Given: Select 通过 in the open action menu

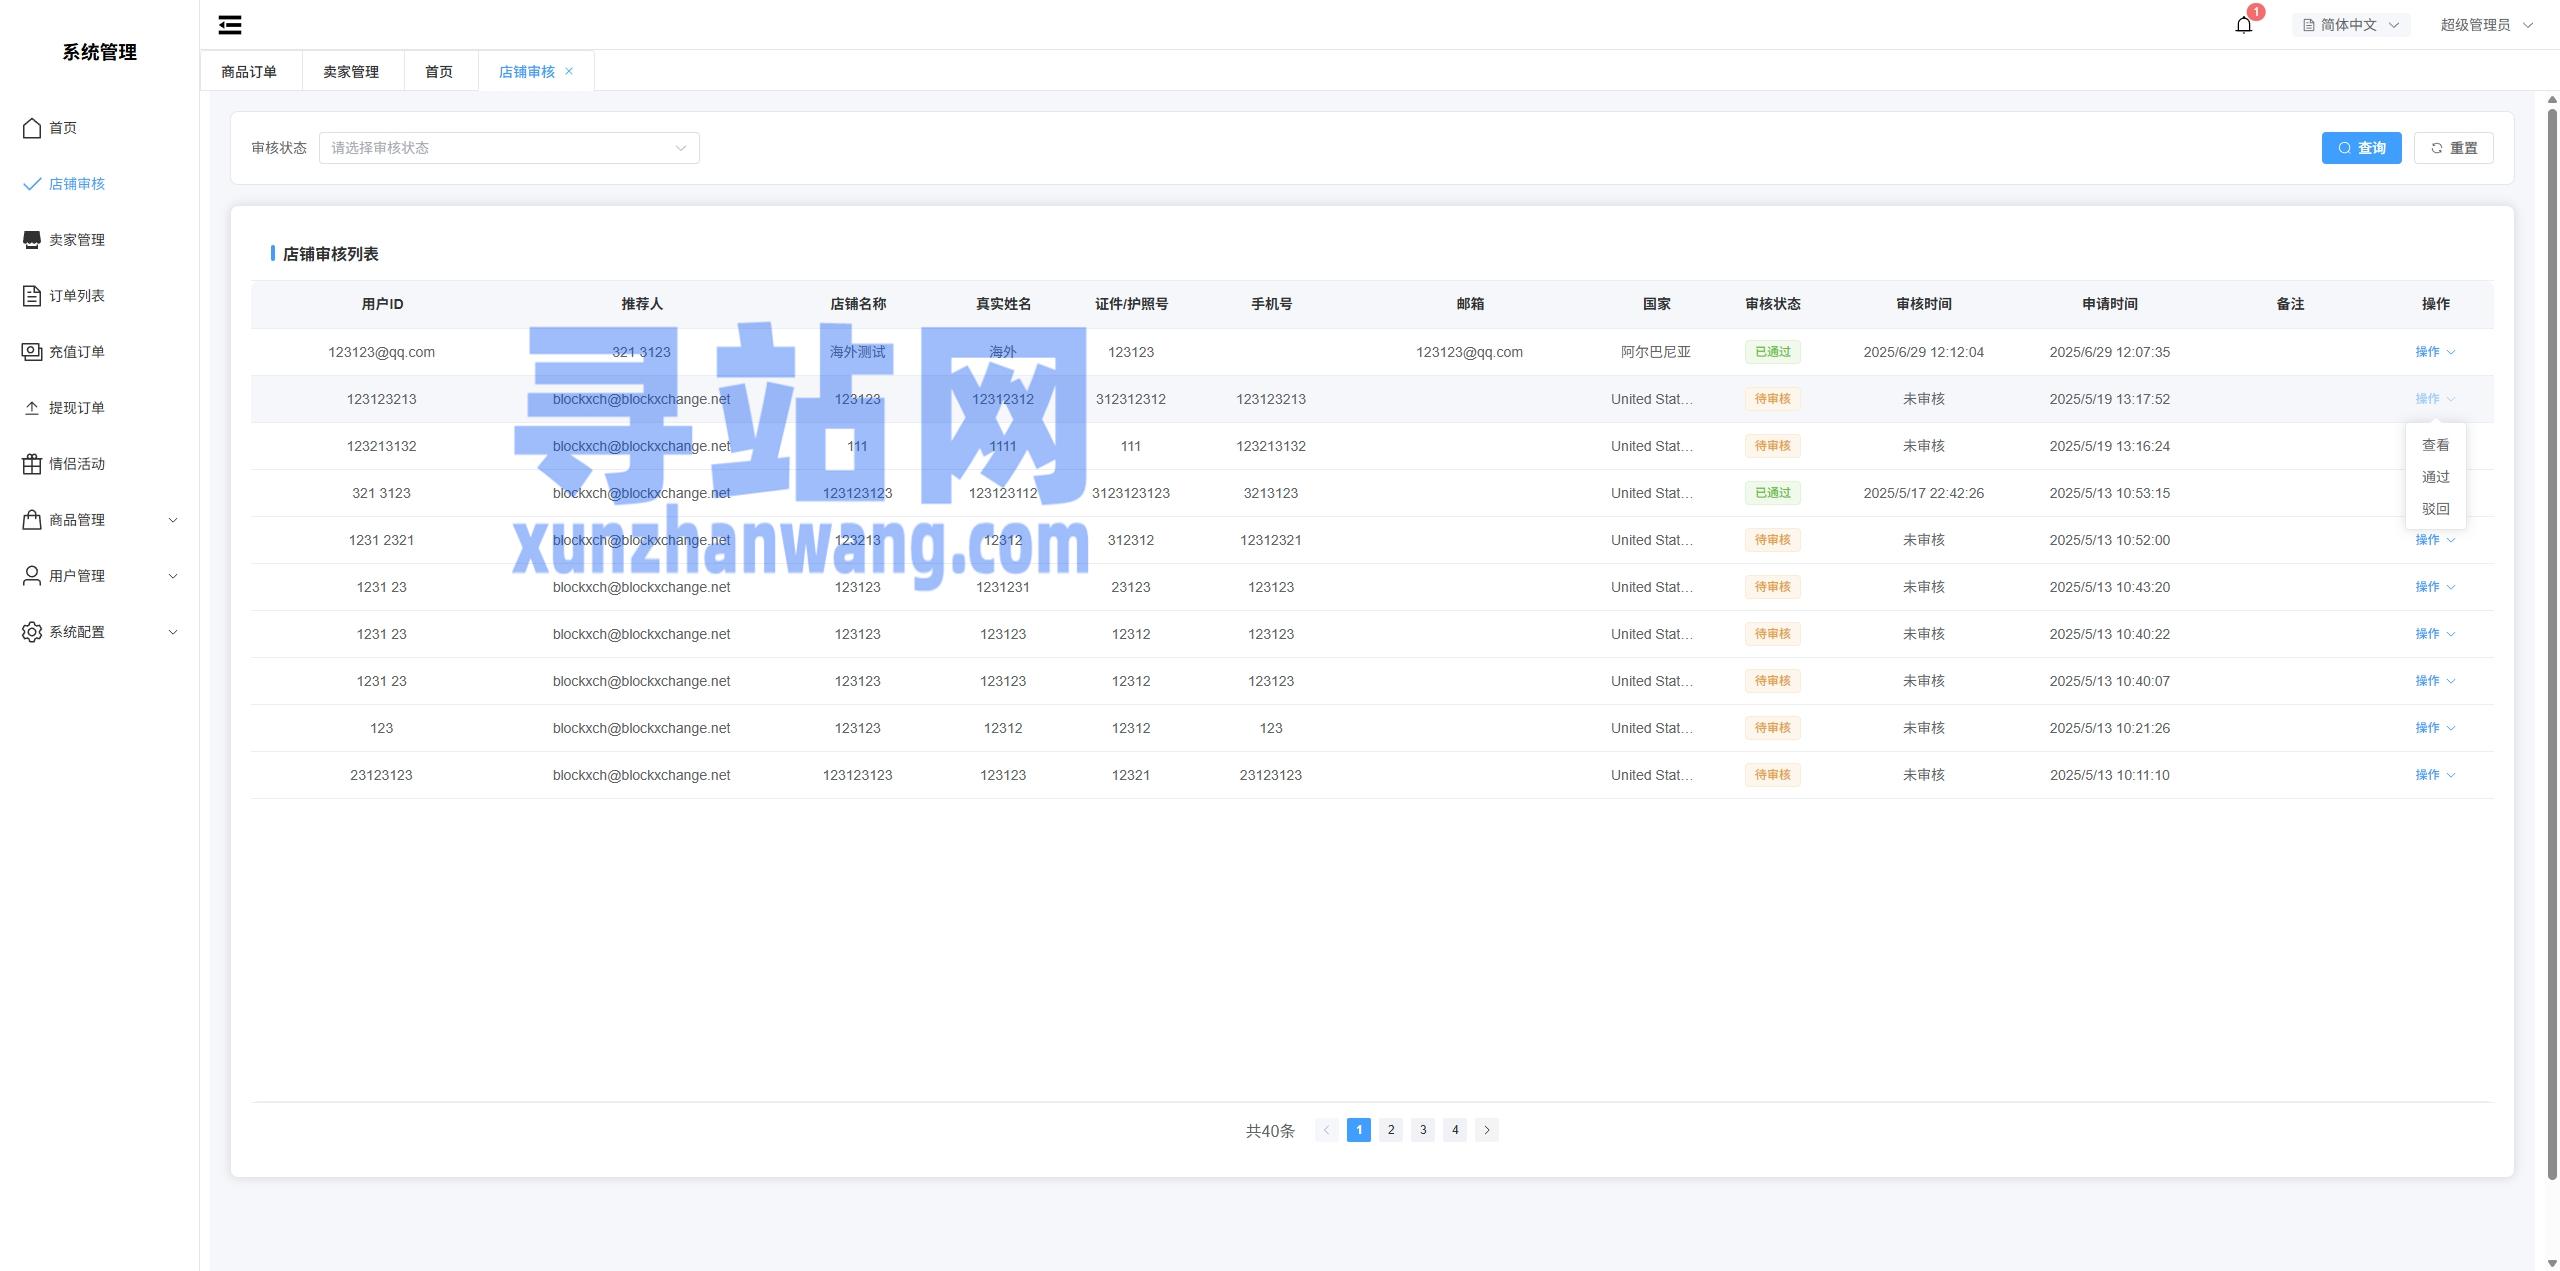Looking at the screenshot, I should point(2435,477).
